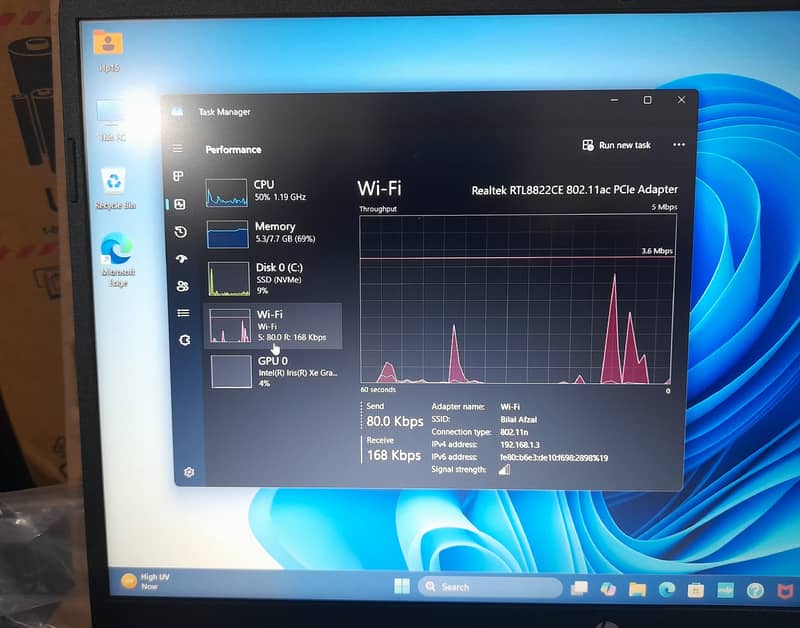Open the myHP app on taskbar

(x=725, y=590)
